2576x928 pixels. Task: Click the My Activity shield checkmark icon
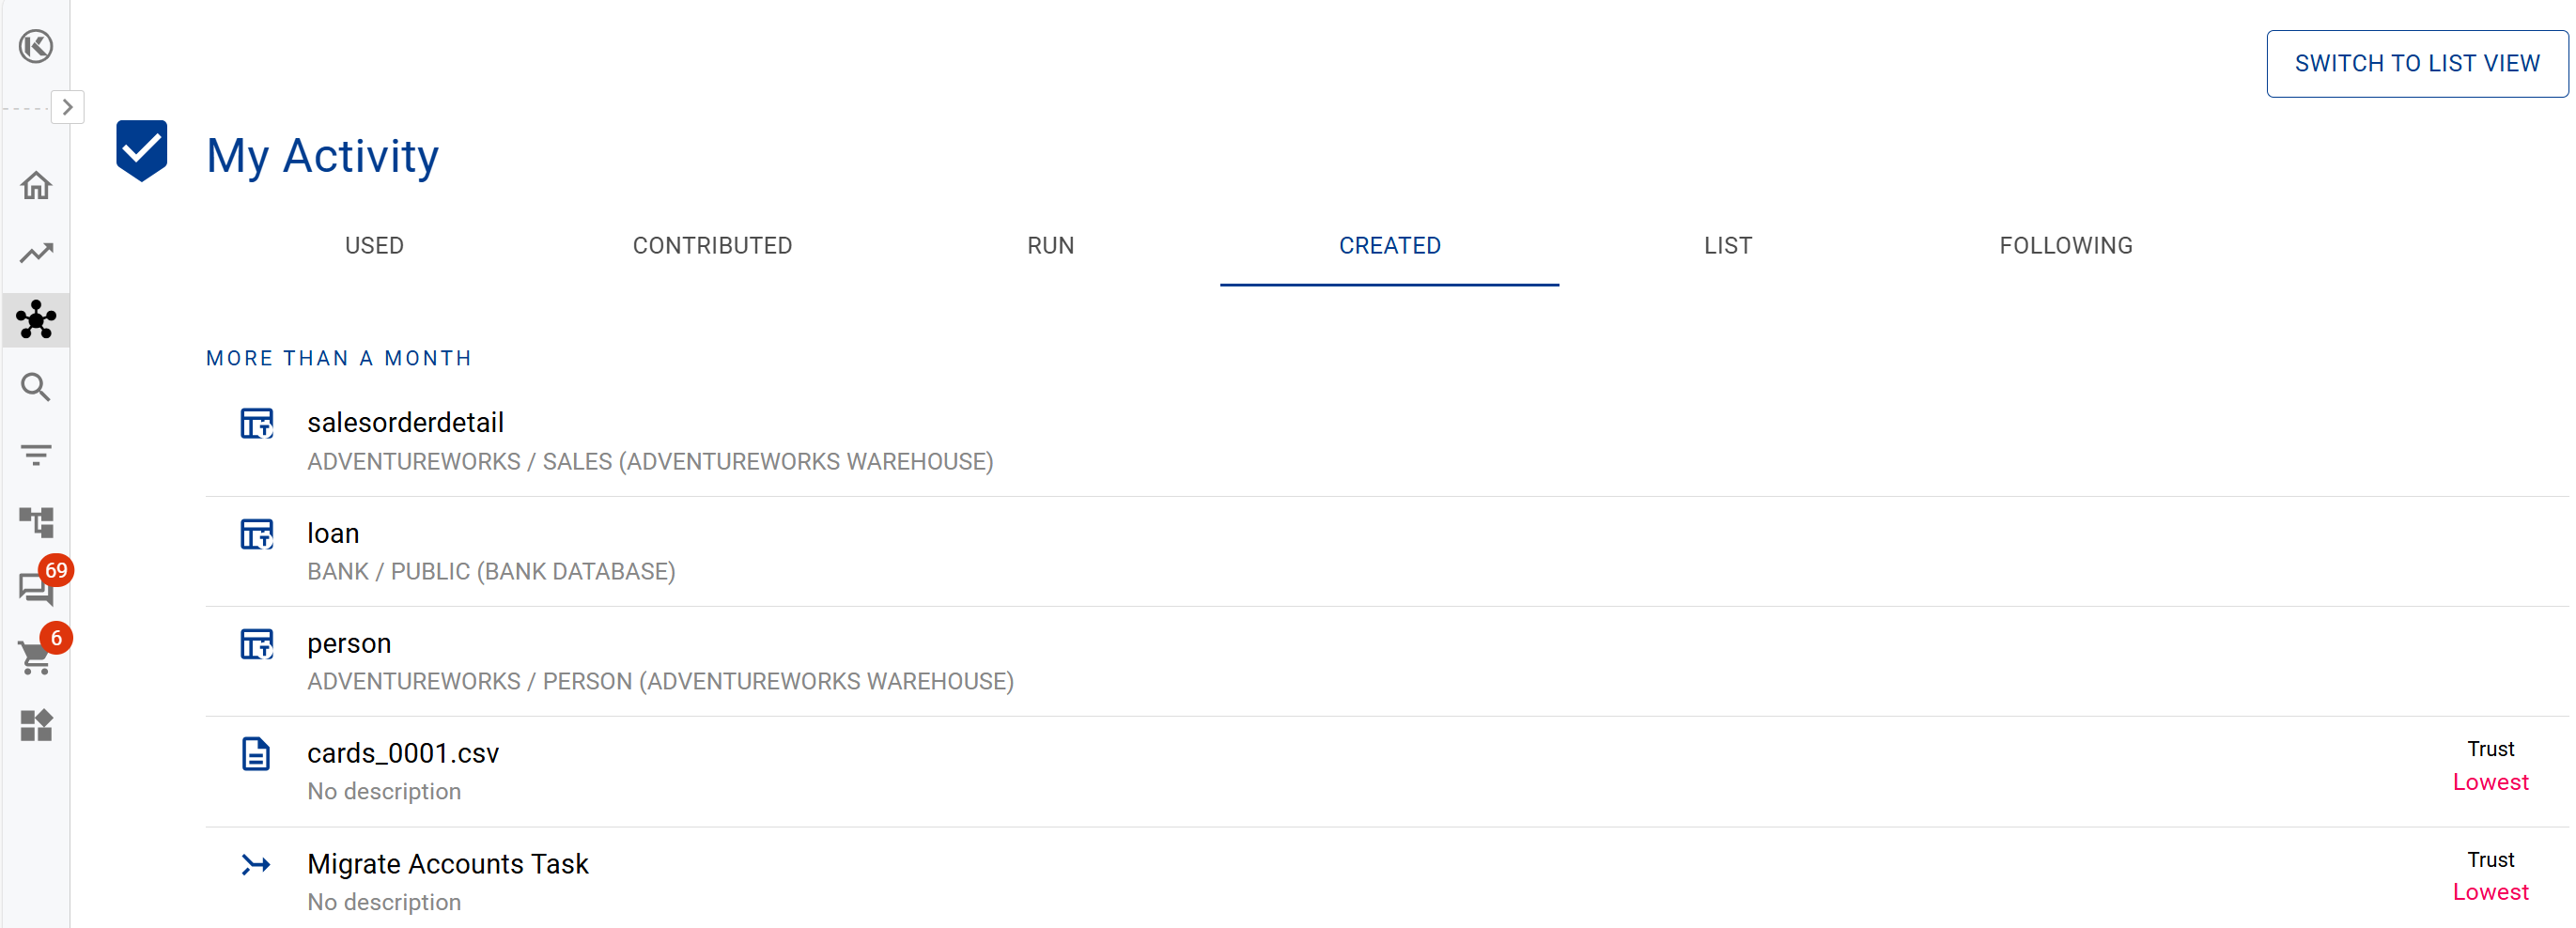coord(142,151)
